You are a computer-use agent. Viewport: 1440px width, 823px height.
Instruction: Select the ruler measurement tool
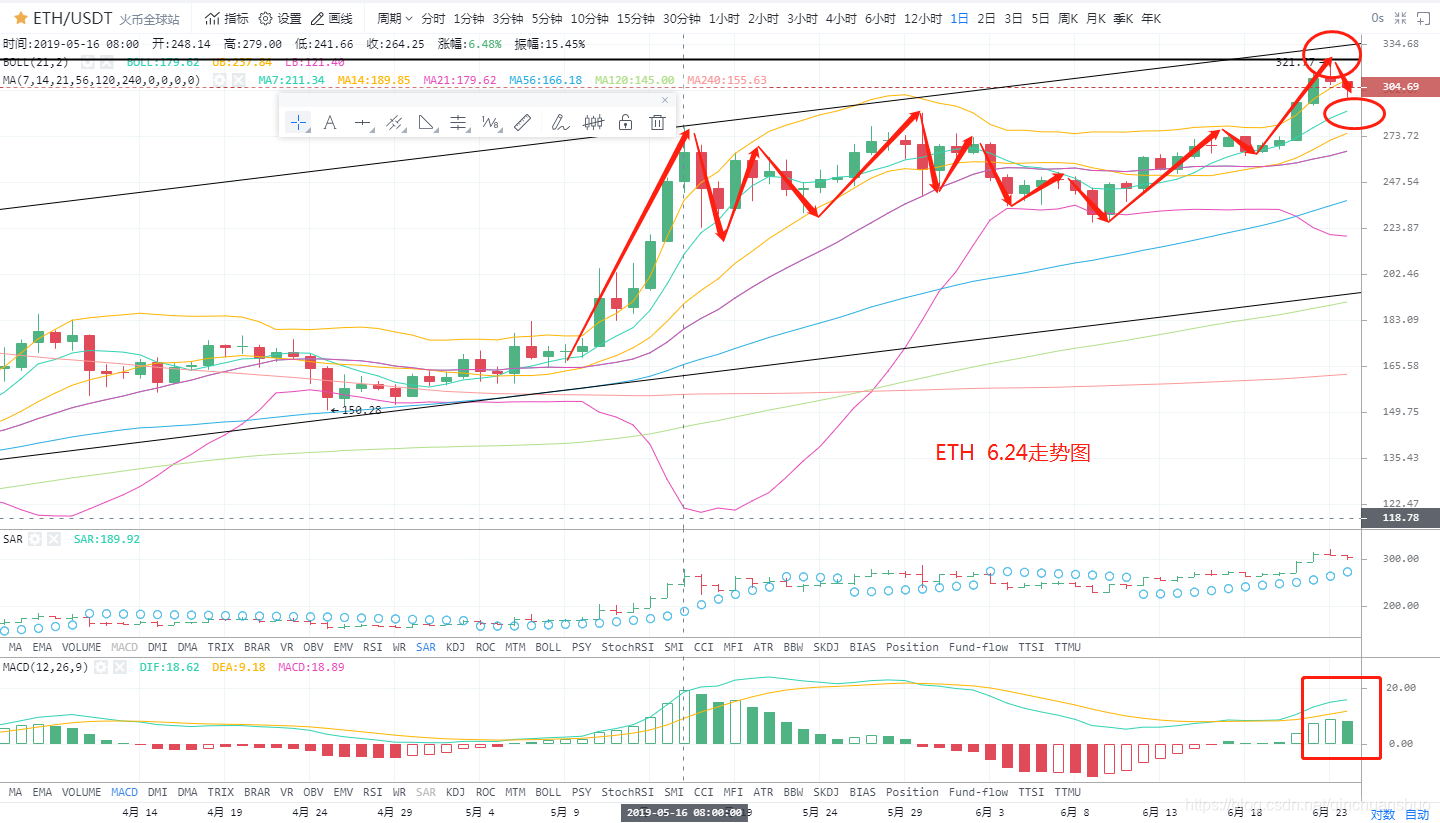(x=522, y=123)
